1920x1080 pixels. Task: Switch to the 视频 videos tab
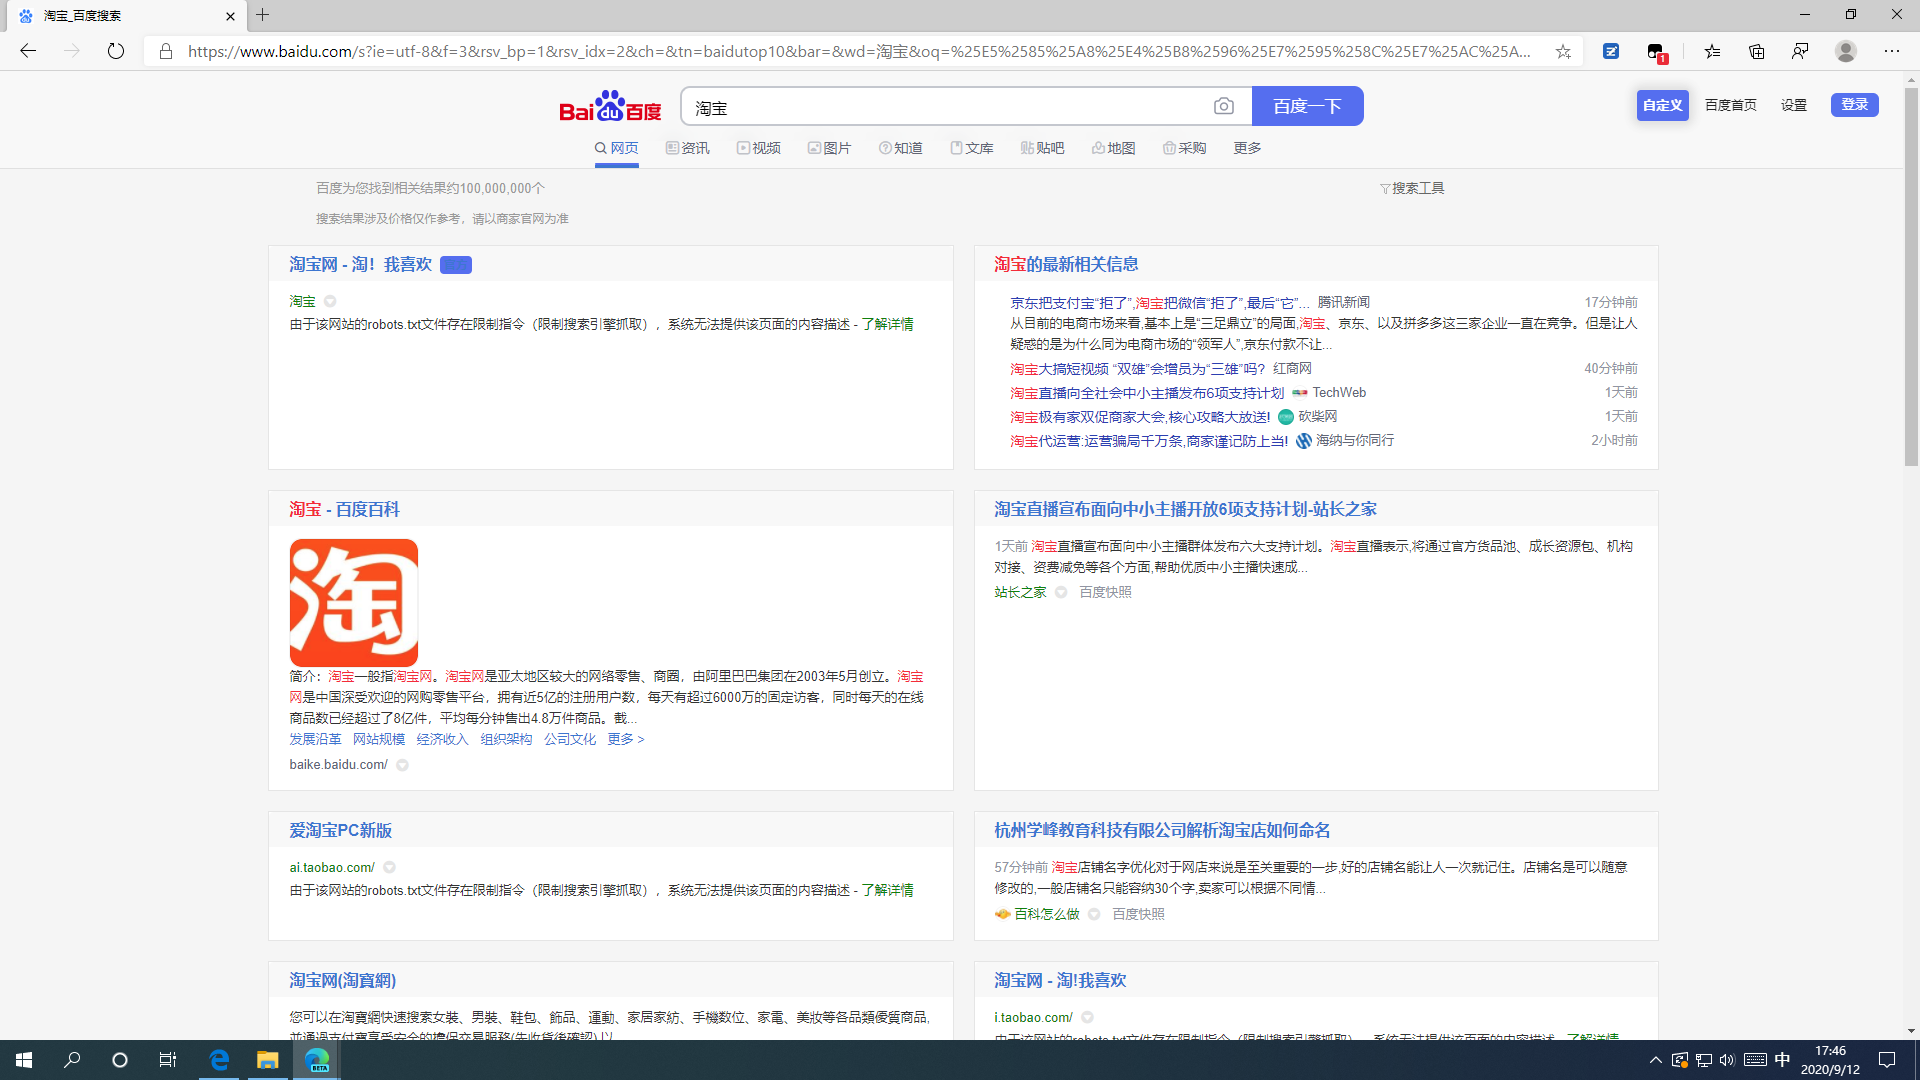pos(759,147)
